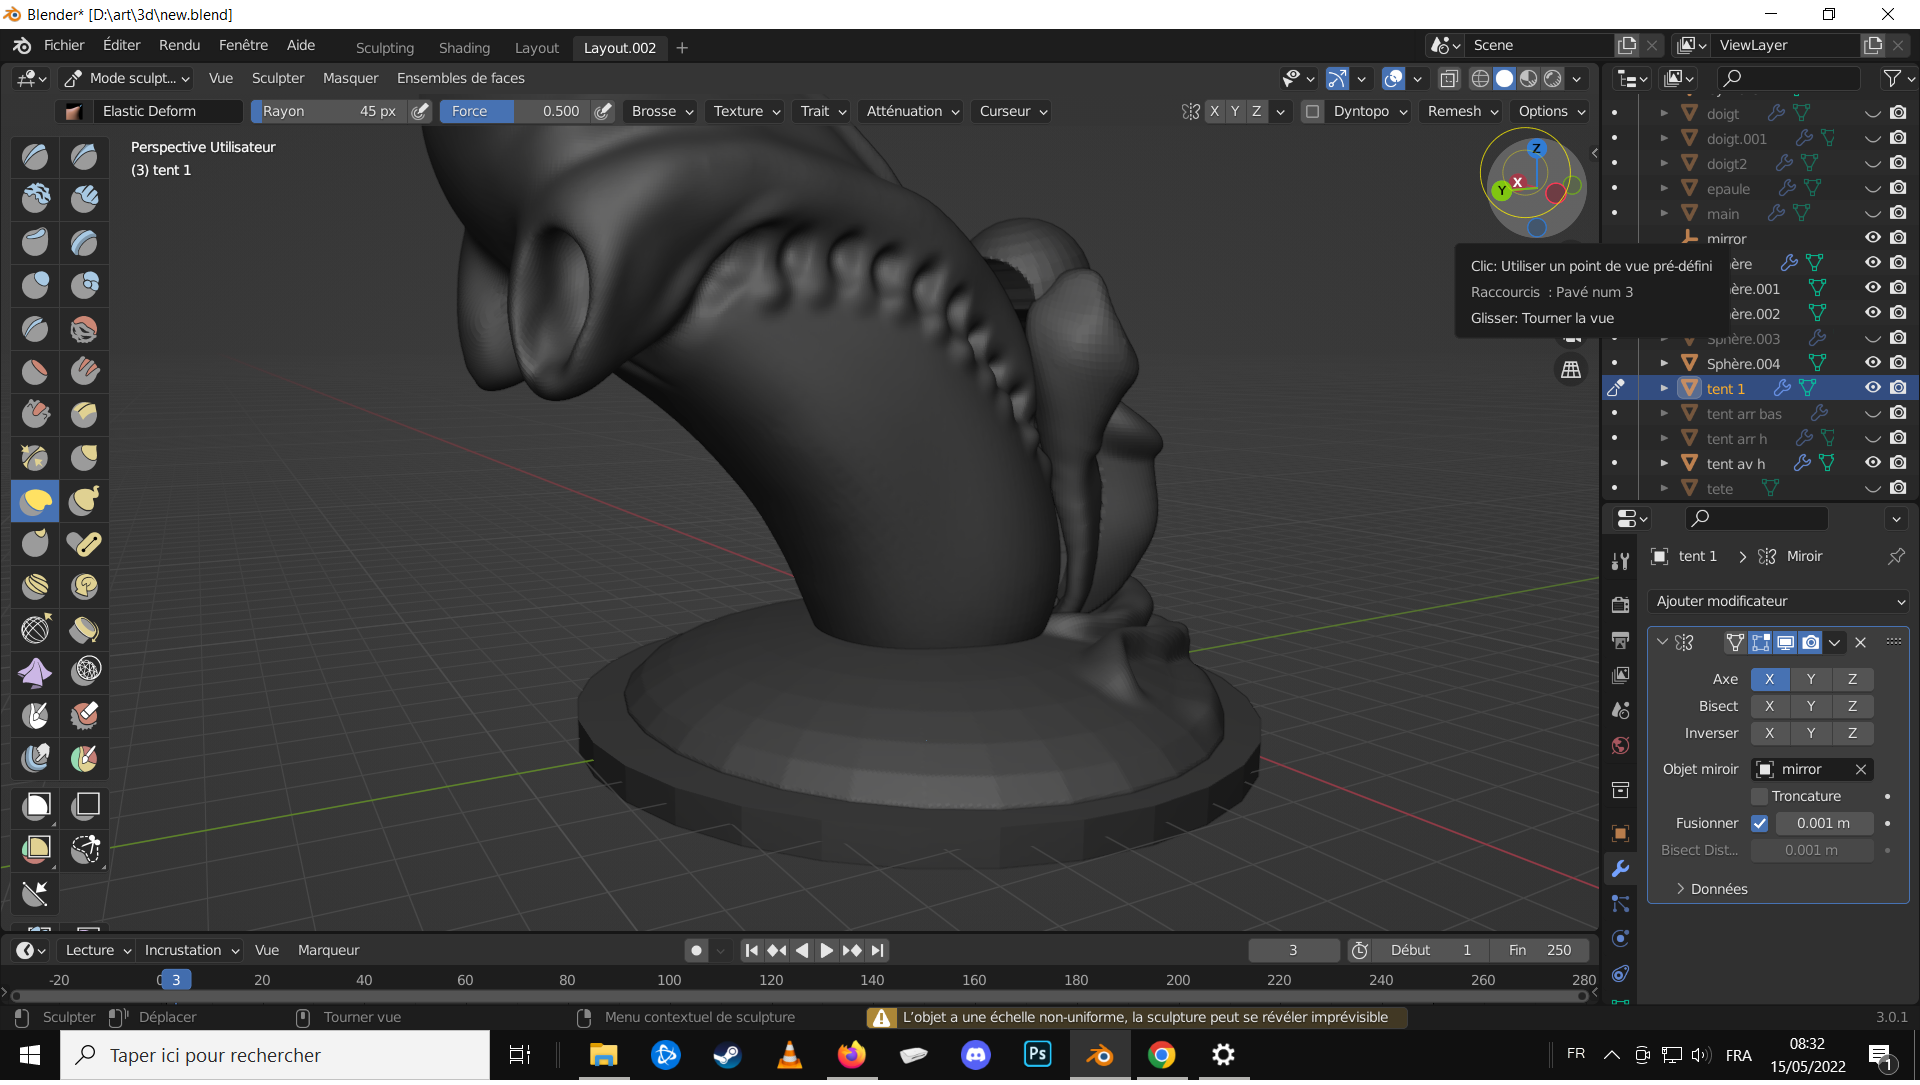Click the play animation button

point(826,950)
